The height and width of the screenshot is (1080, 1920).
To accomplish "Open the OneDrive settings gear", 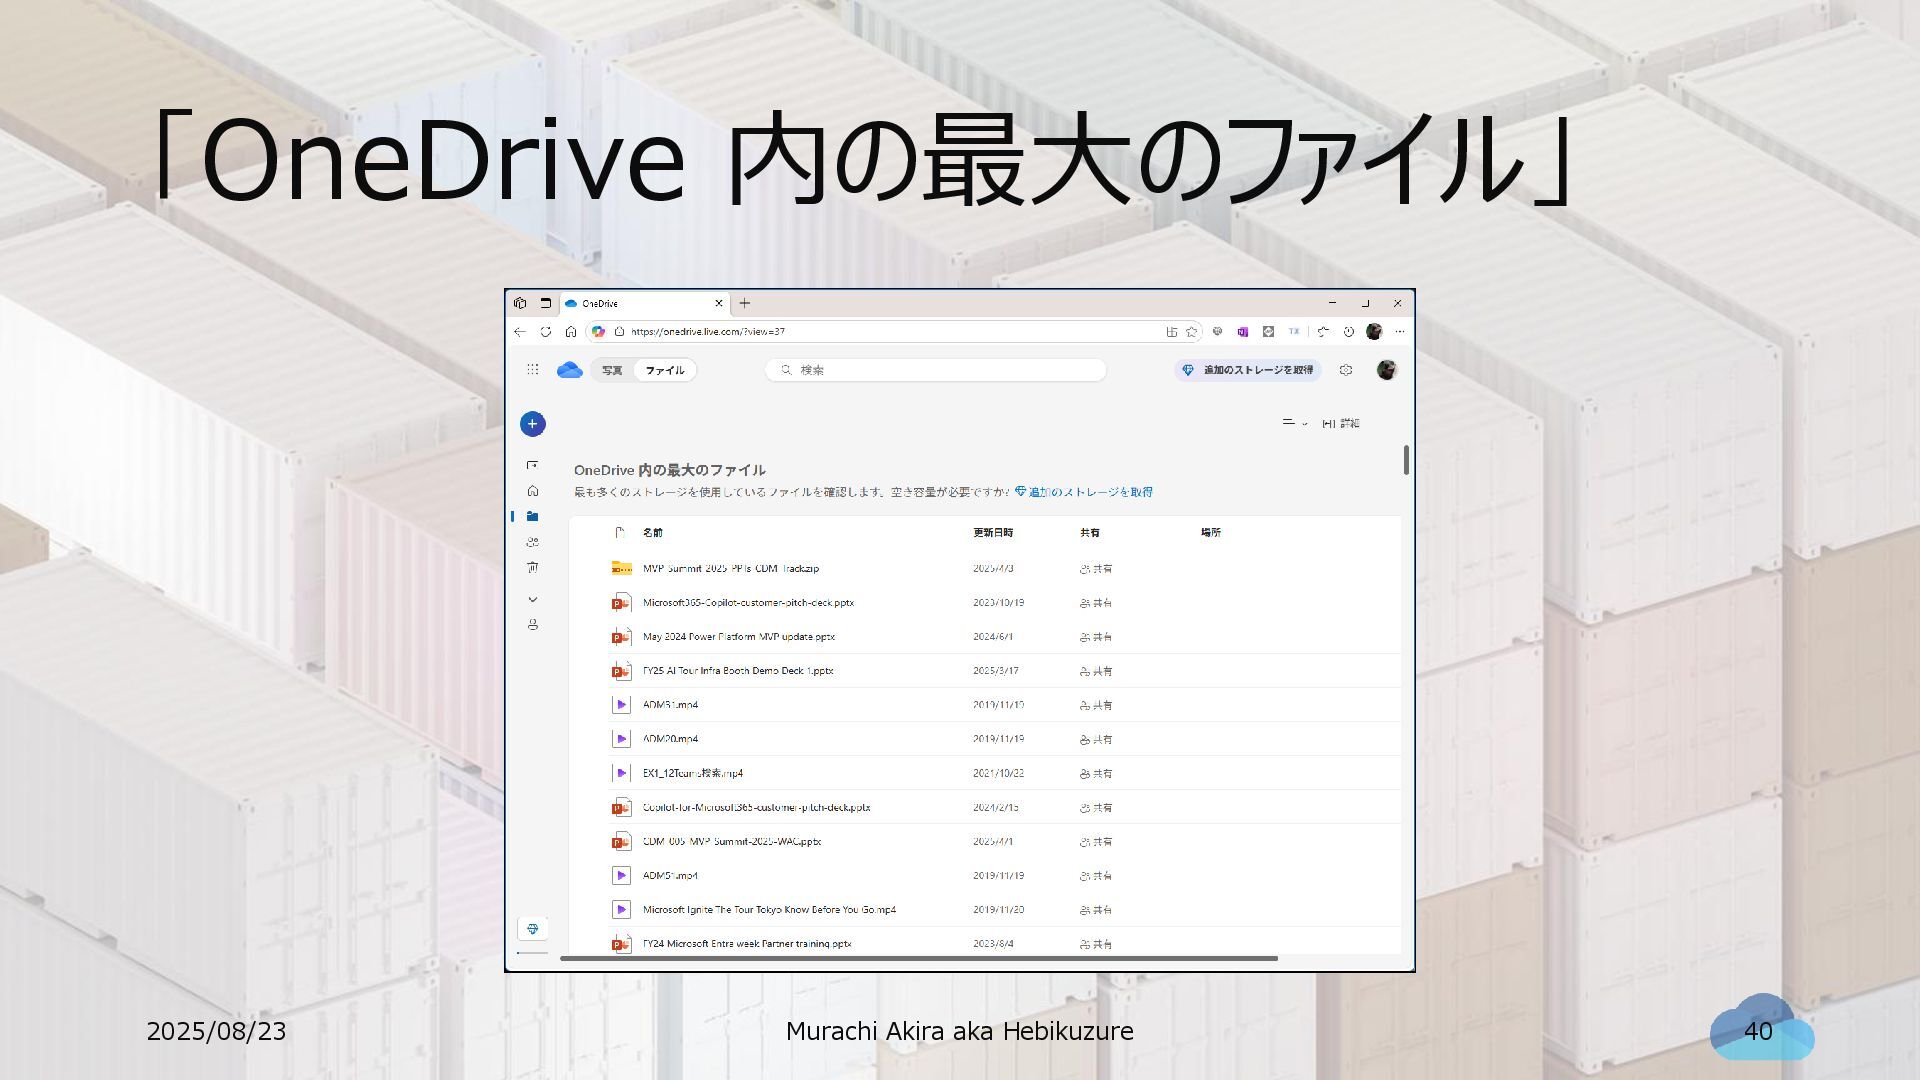I will [x=1346, y=370].
